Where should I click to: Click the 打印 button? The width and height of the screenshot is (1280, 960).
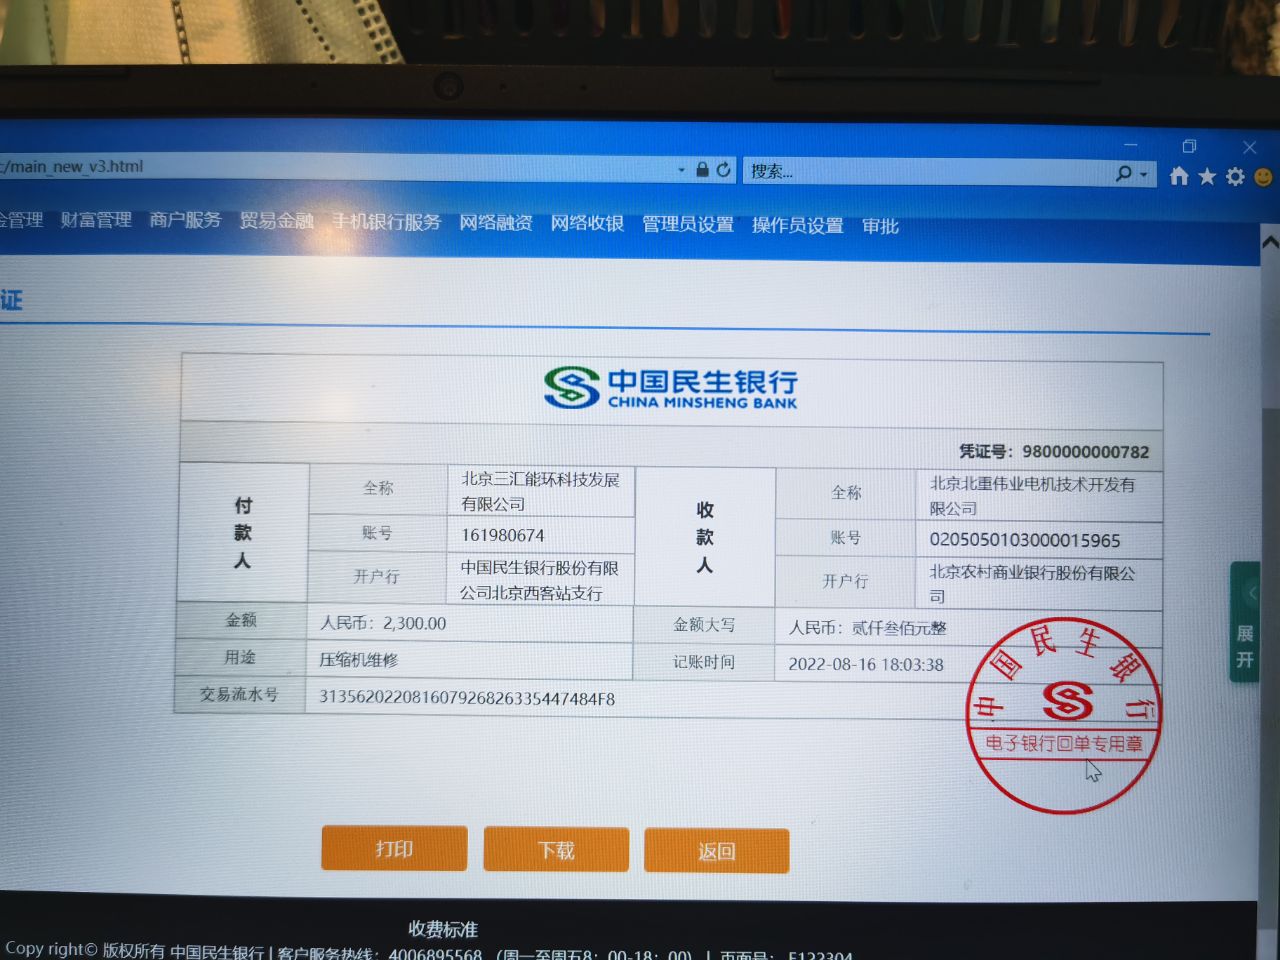coord(394,848)
